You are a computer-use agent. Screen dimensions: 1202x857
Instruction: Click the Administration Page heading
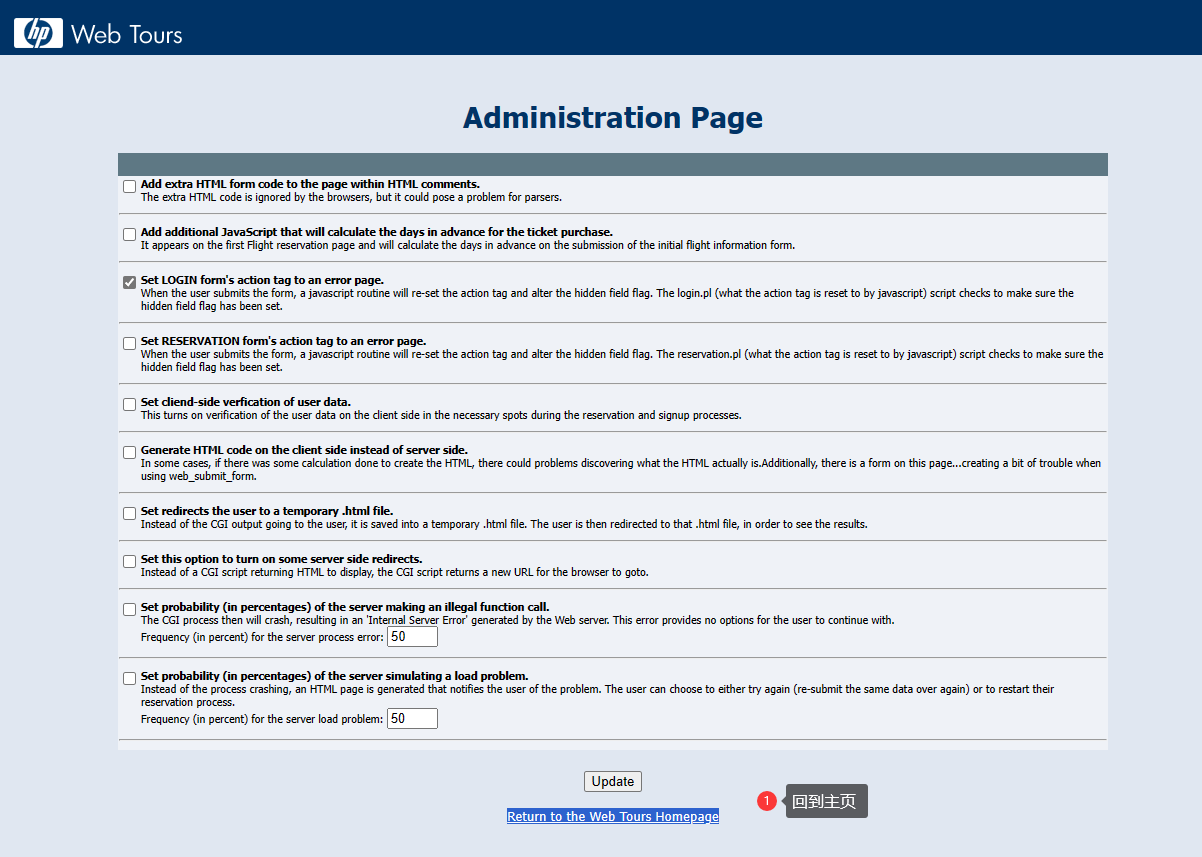click(x=613, y=118)
